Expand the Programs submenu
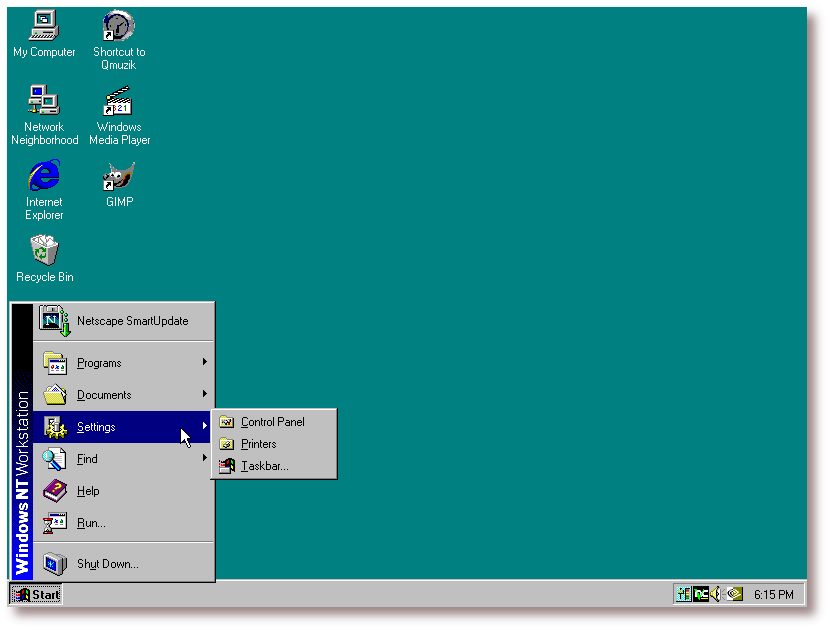Viewport: 830px width, 630px height. [100, 362]
